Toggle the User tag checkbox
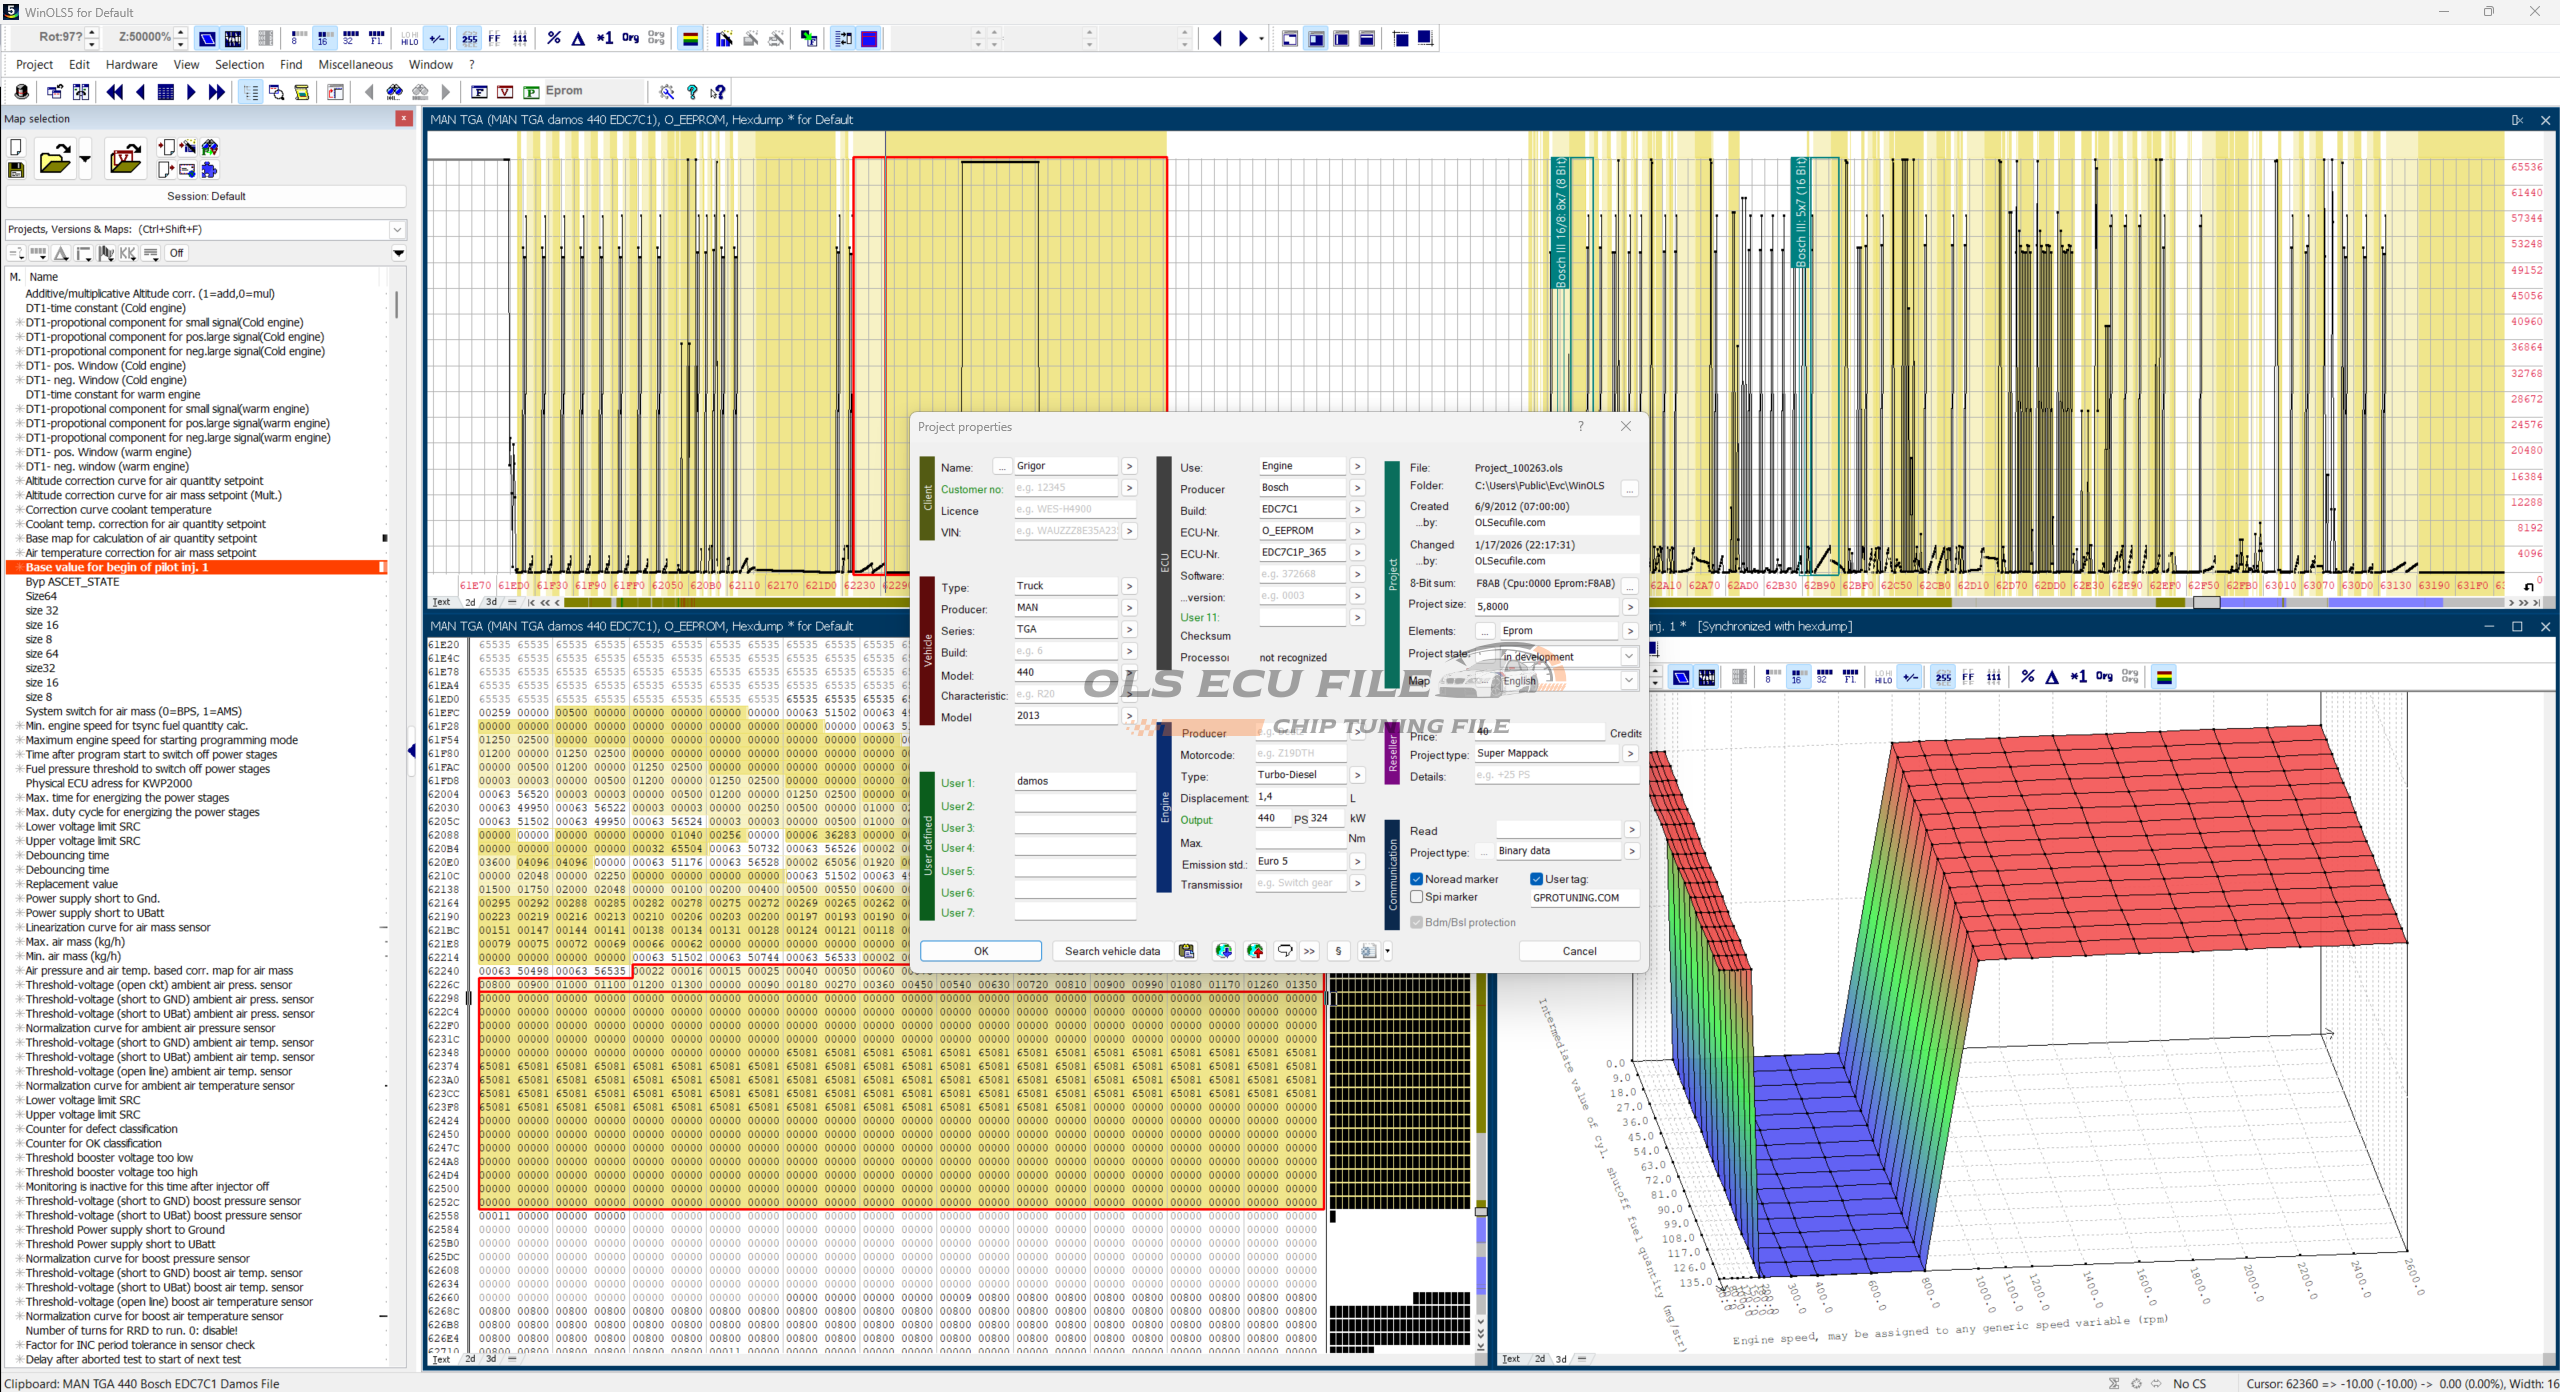Viewport: 2560px width, 1392px height. (x=1537, y=879)
